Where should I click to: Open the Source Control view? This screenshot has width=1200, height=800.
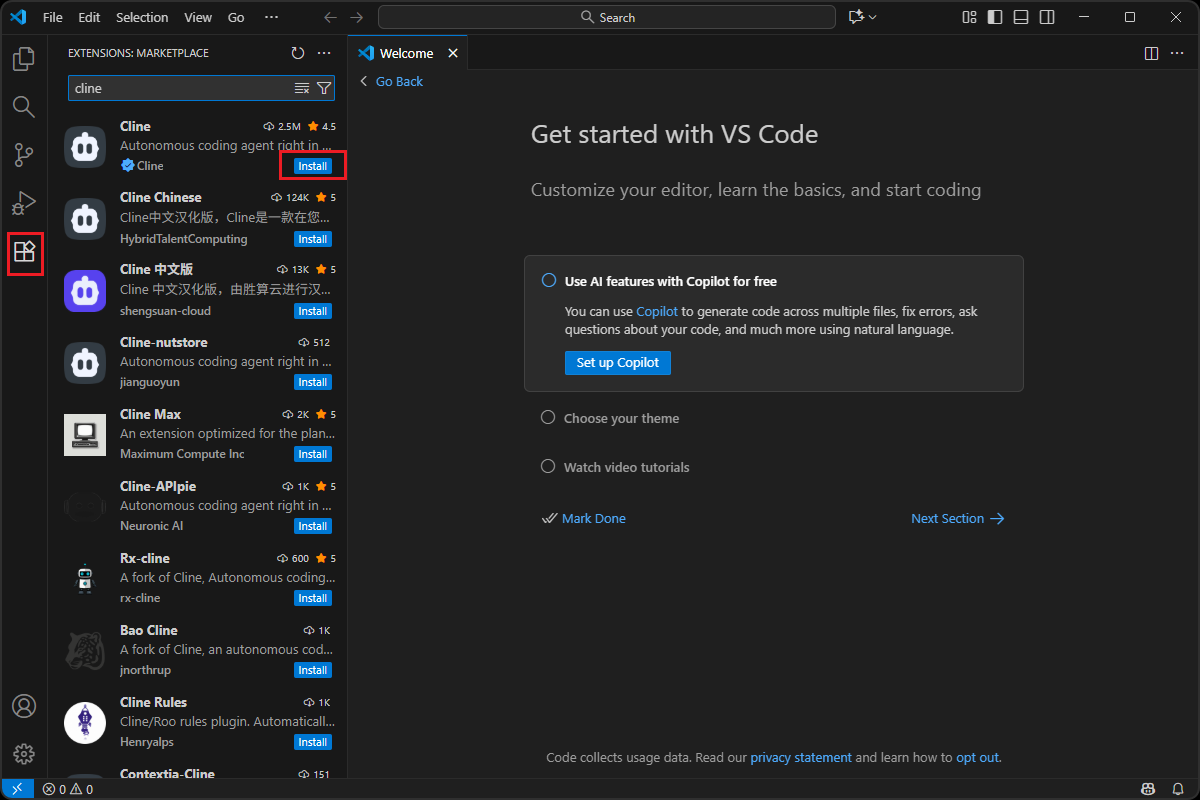click(23, 155)
